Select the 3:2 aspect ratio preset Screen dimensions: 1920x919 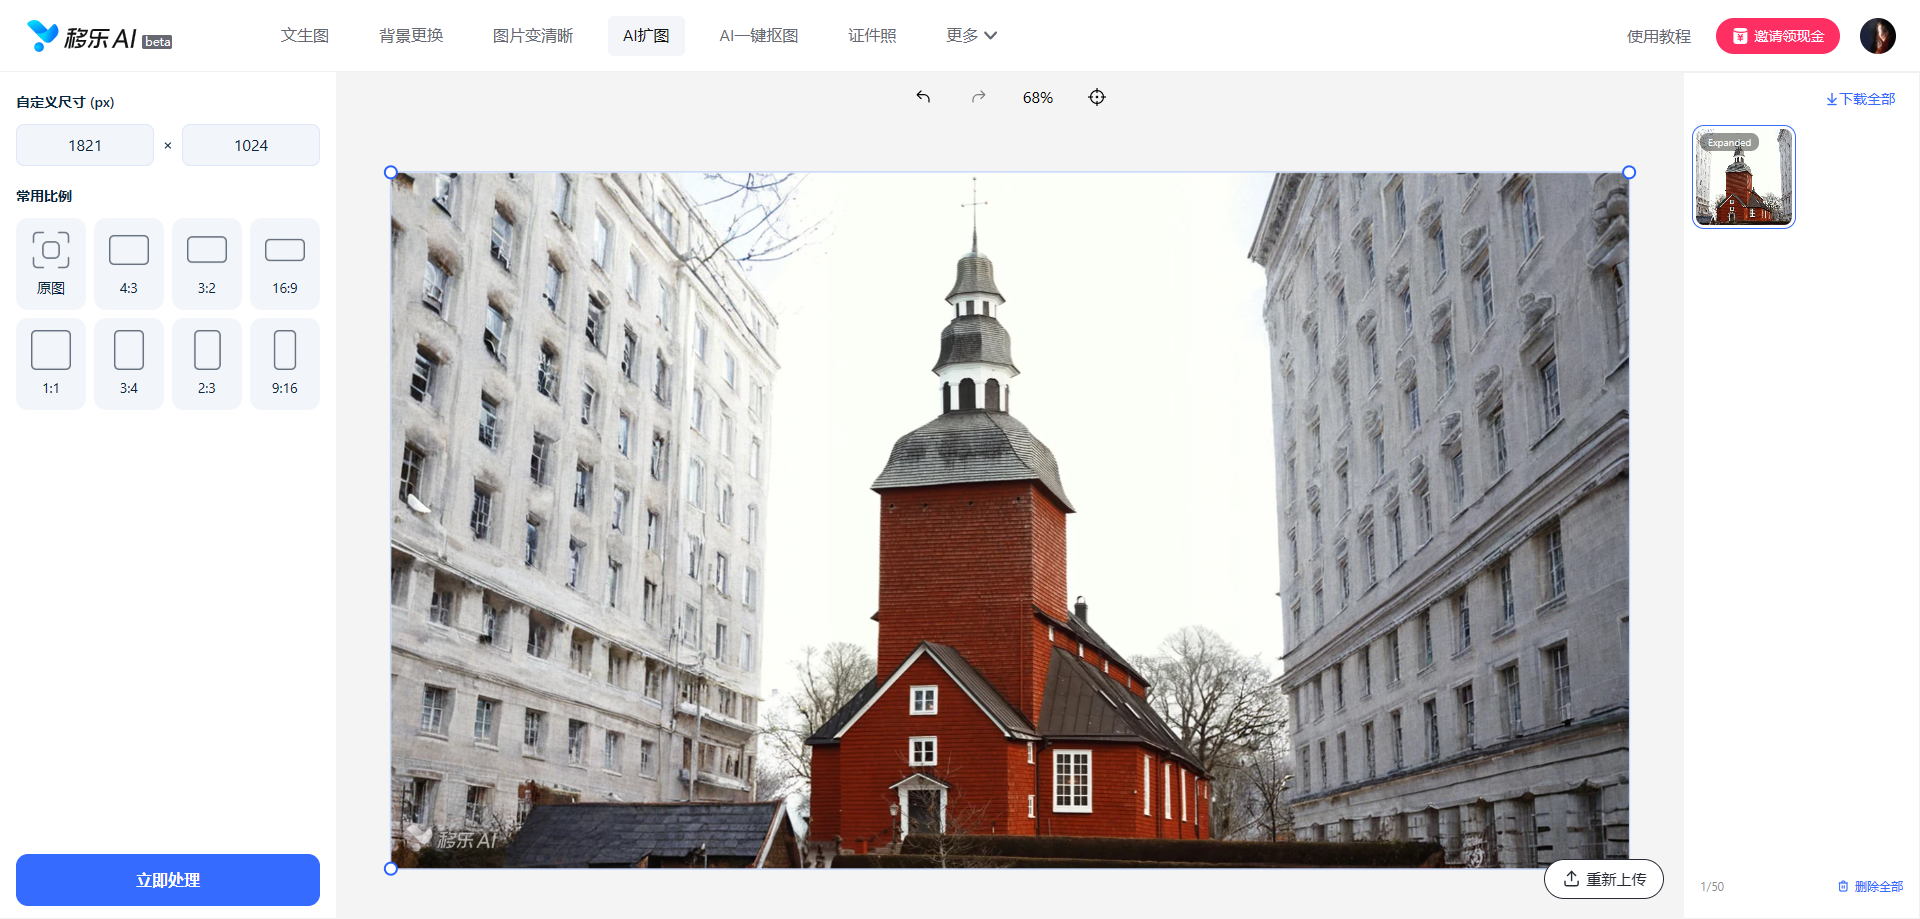click(x=206, y=263)
